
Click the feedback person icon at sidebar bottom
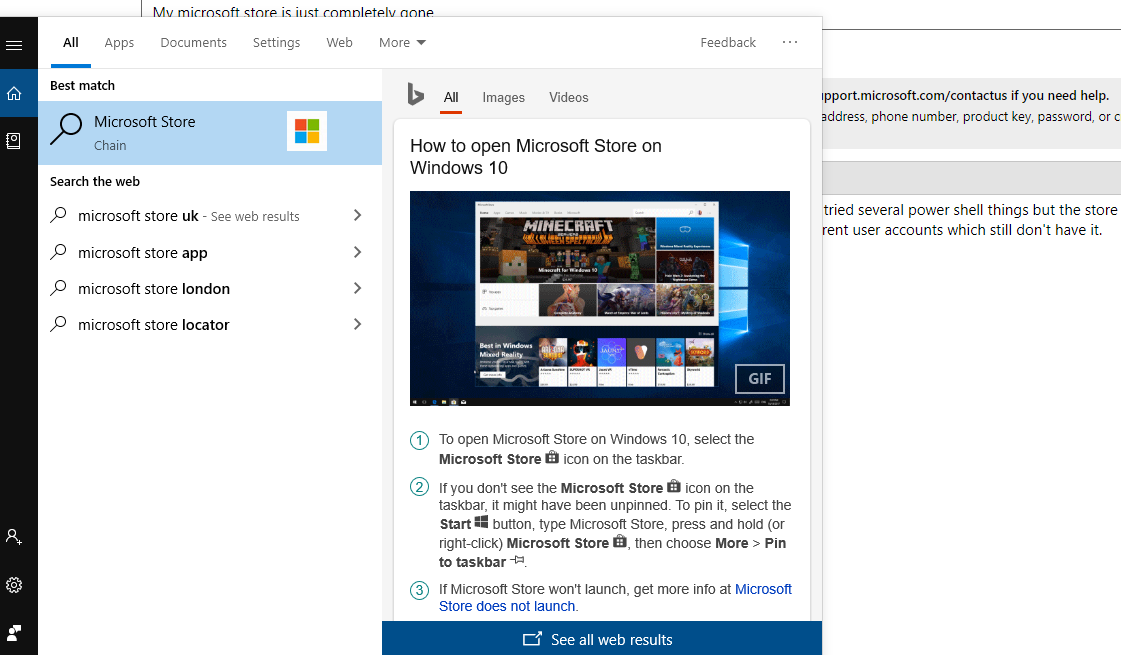click(x=14, y=633)
